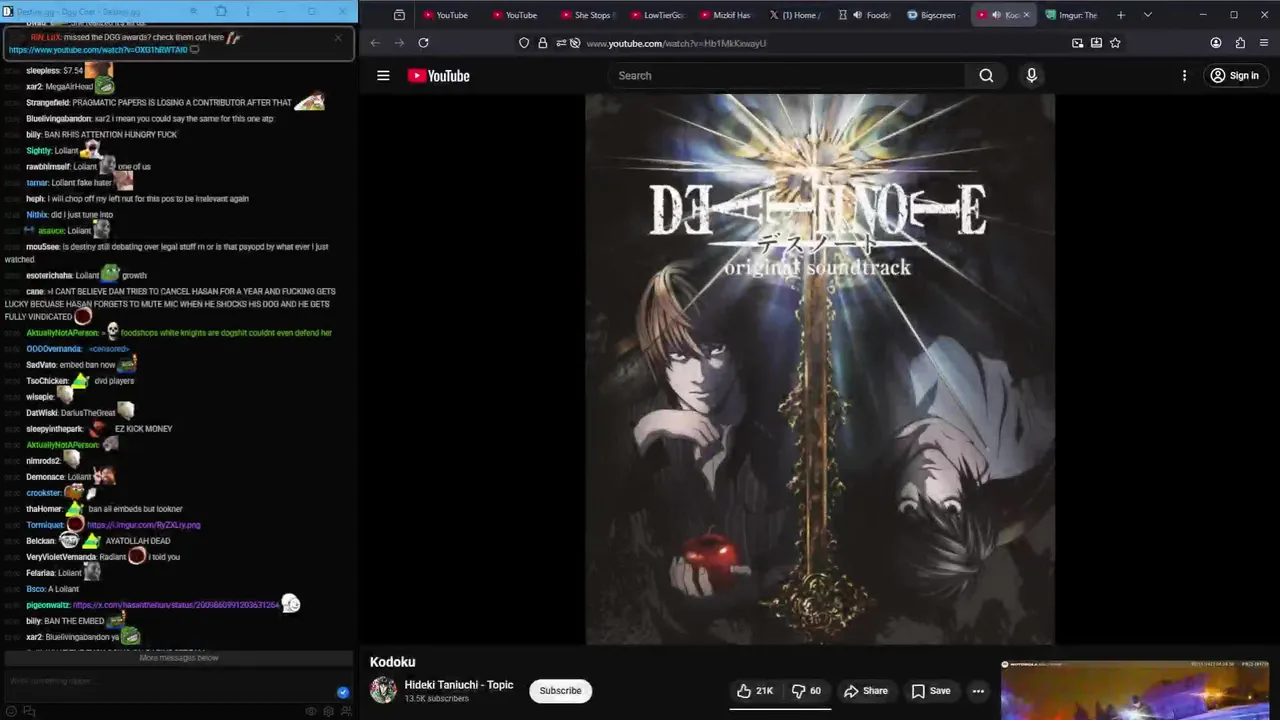This screenshot has width=1280, height=720.
Task: Open the browser extensions puzzle icon
Action: (1240, 43)
